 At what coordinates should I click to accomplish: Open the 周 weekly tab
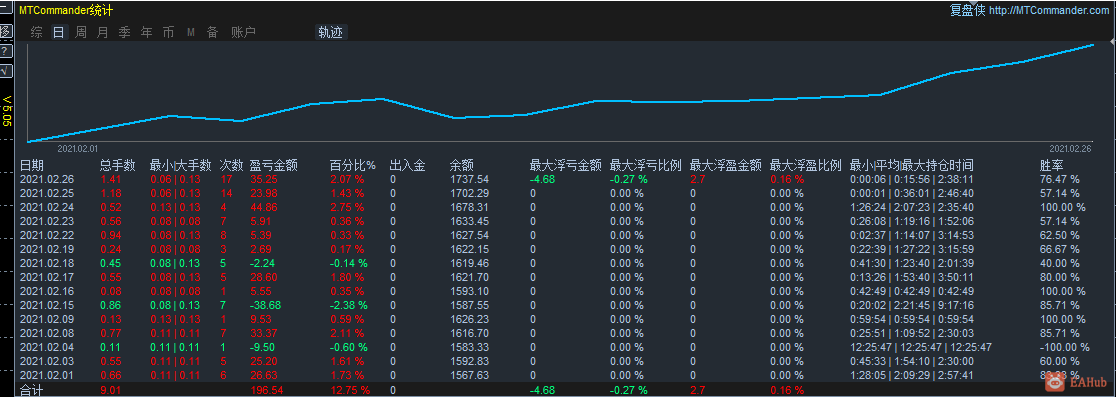click(x=80, y=32)
